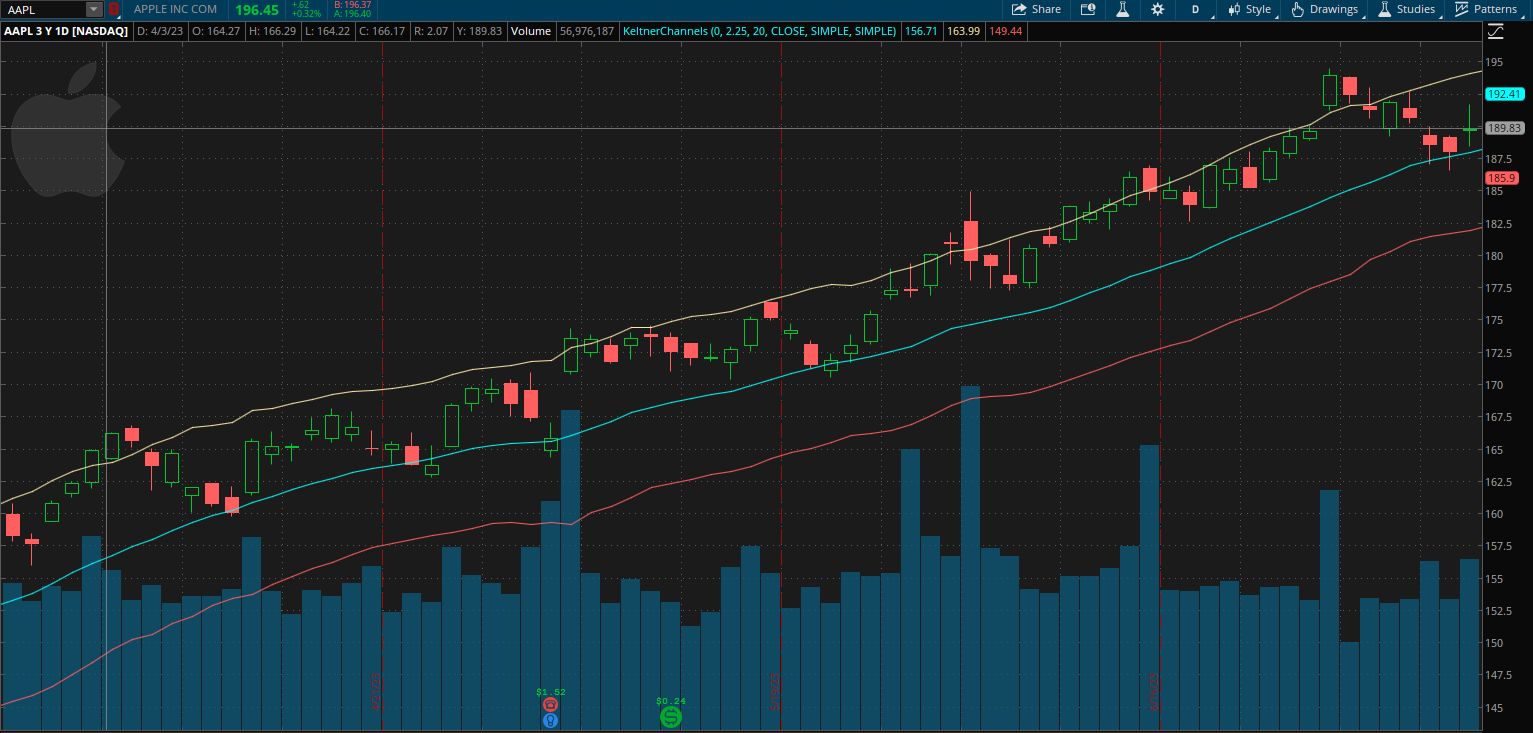The height and width of the screenshot is (733, 1533).
Task: Open the Style dropdown menu
Action: 1250,9
